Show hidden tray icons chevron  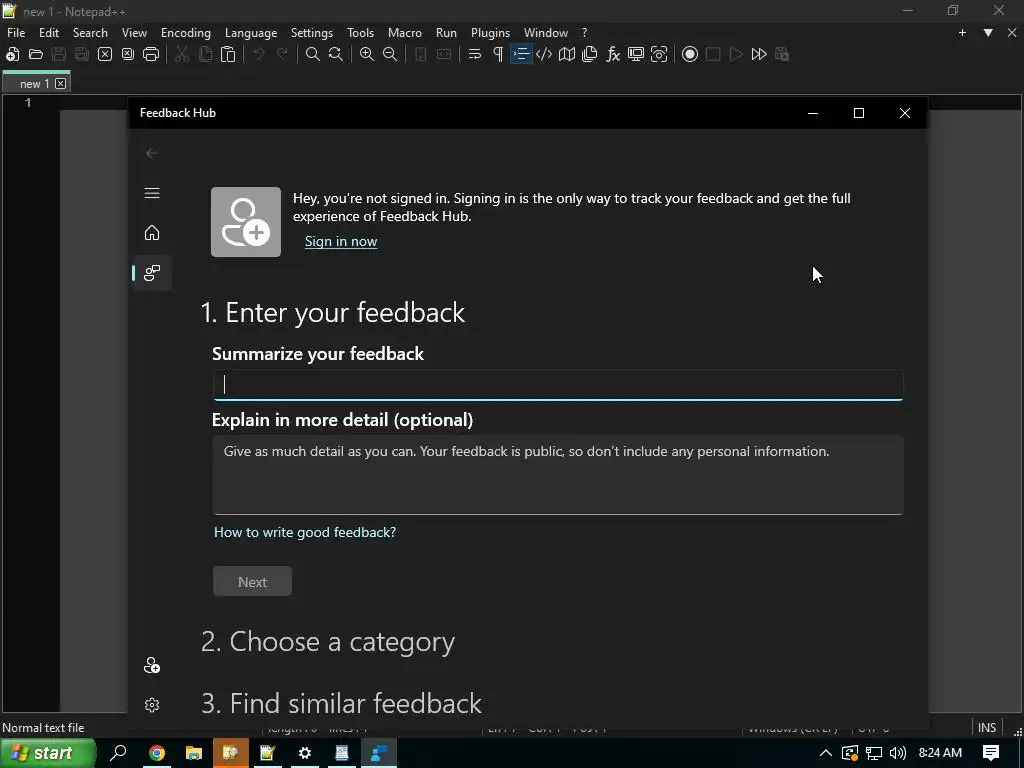pos(825,753)
